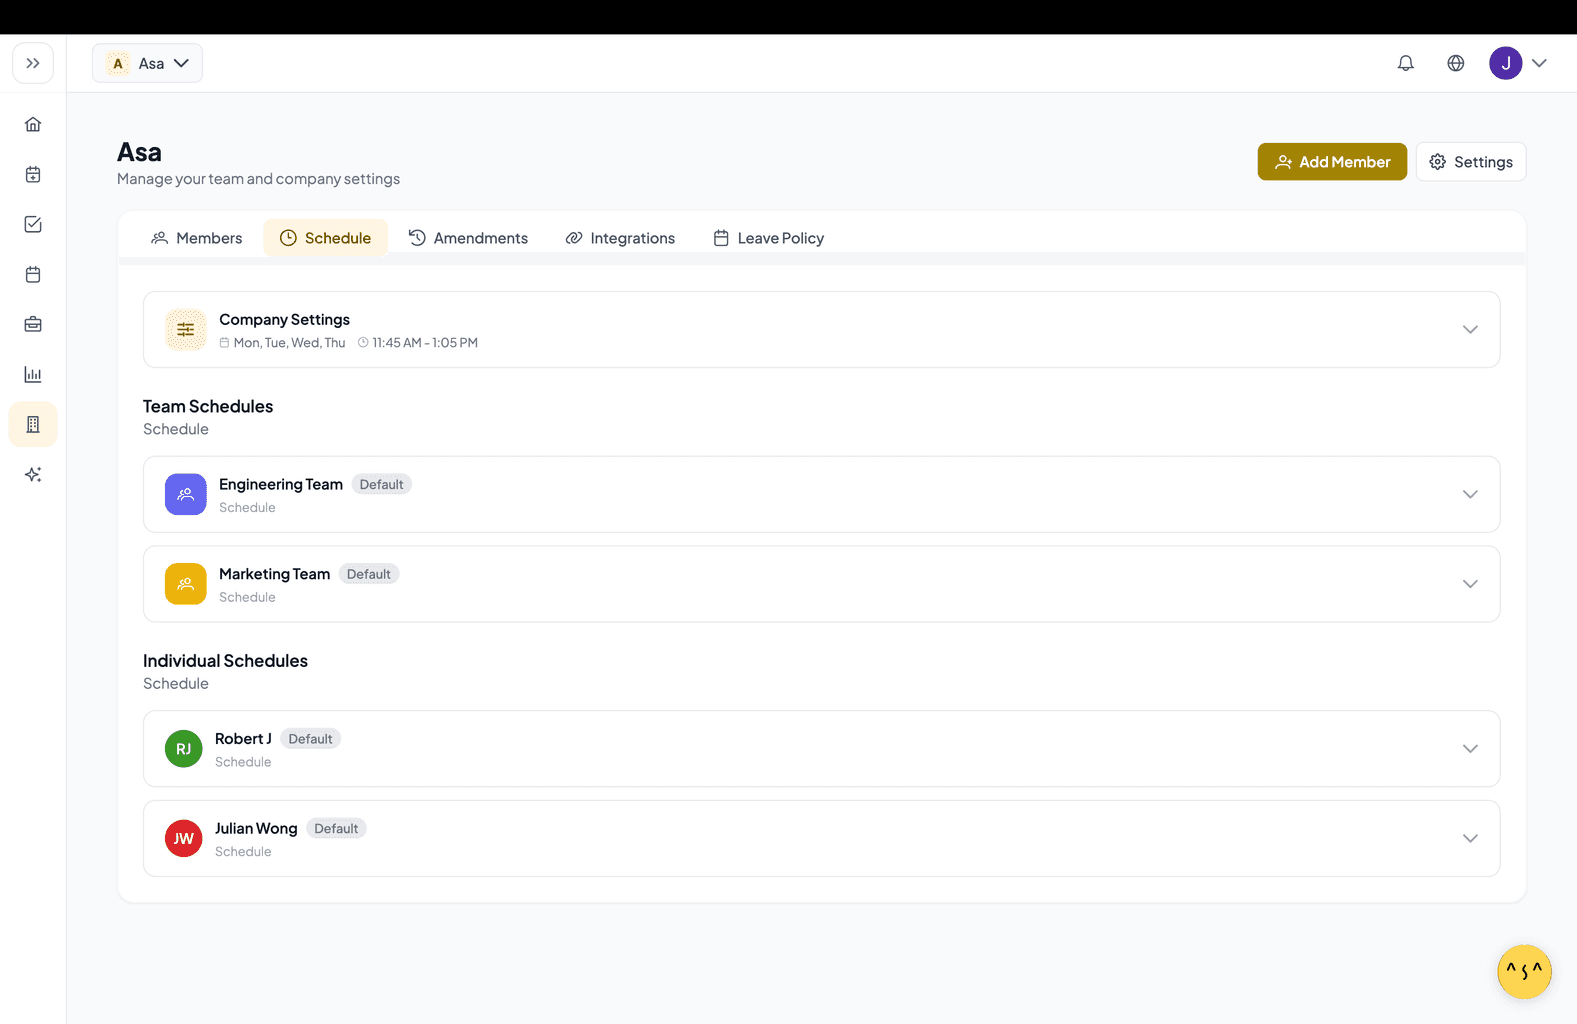Expand the Company Settings panel

(x=1469, y=329)
